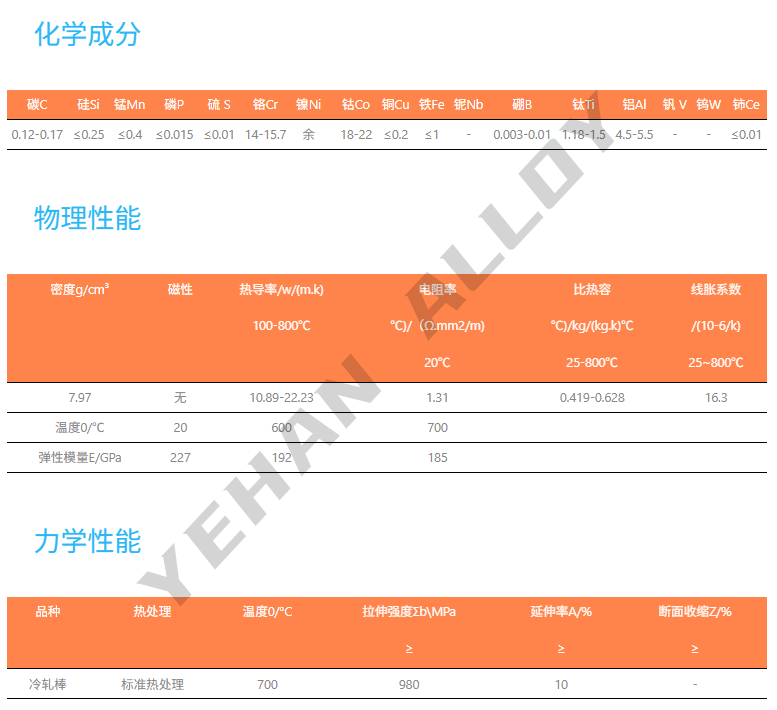
Task: Click the magnetism value 无
Action: pyautogui.click(x=180, y=398)
